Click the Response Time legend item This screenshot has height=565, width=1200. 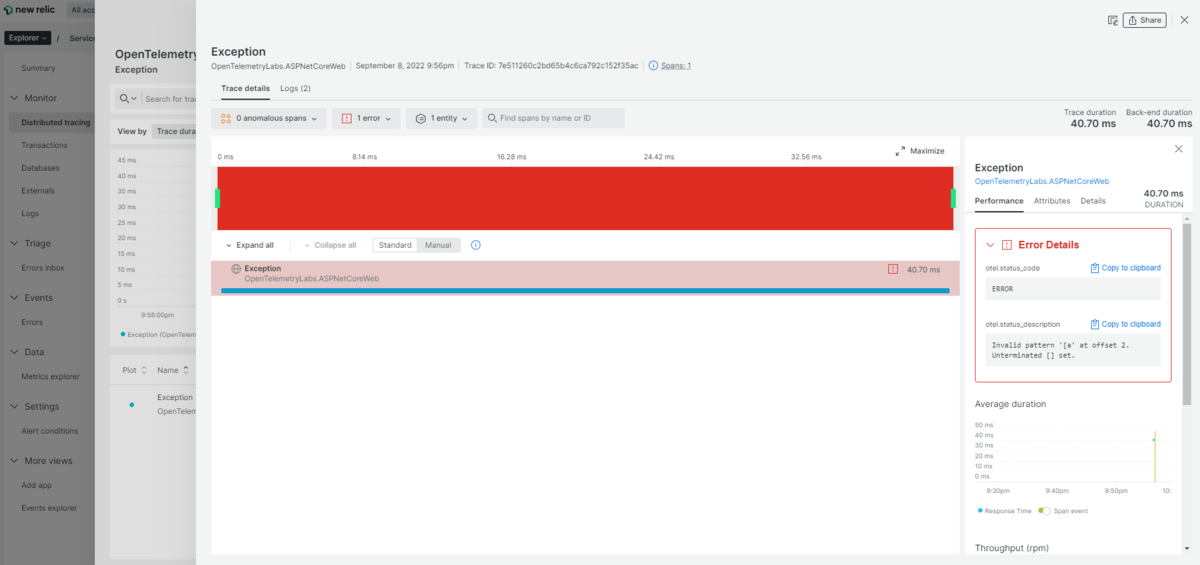pos(1005,510)
